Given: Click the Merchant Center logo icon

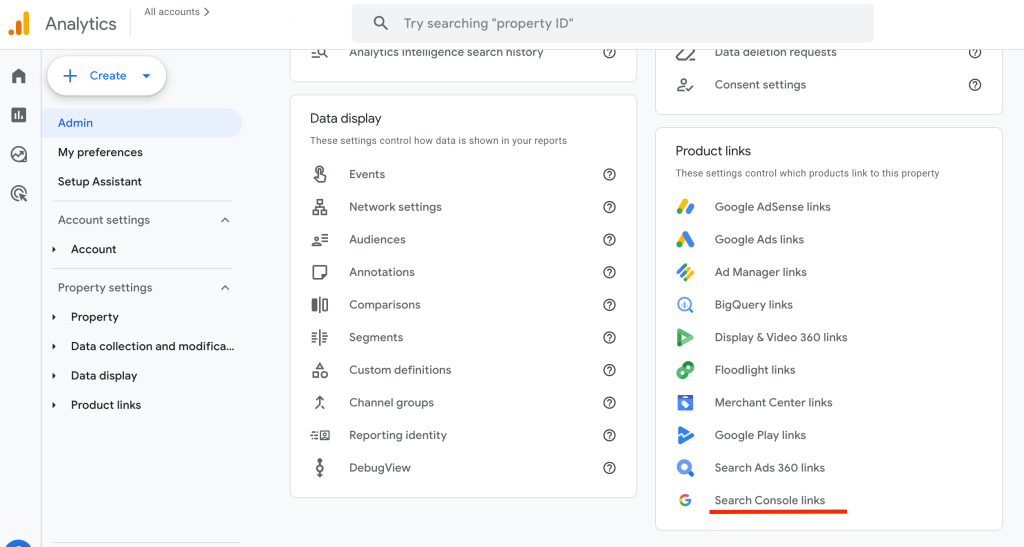Looking at the screenshot, I should 685,403.
